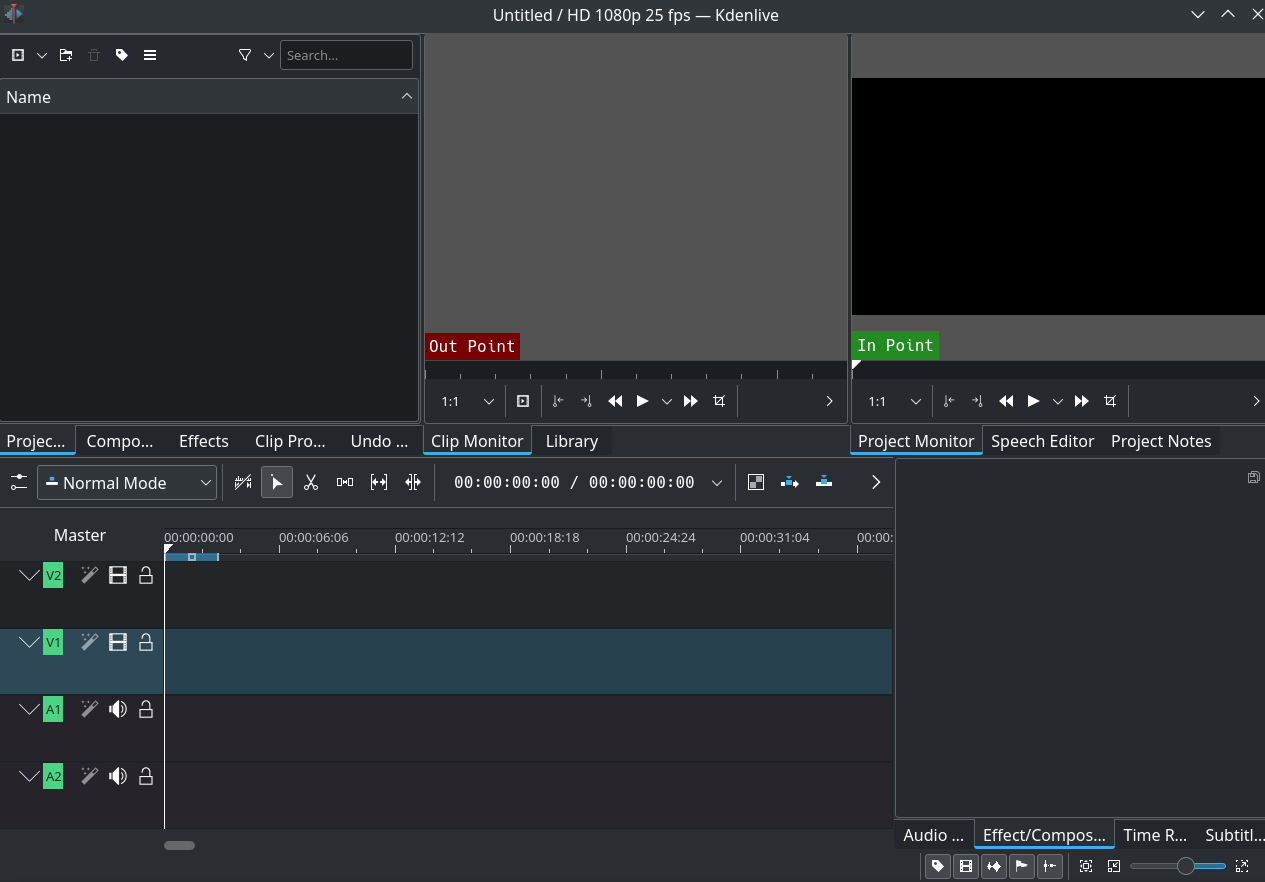Open Project Monitor 1:1 zoom dropdown

click(895, 401)
